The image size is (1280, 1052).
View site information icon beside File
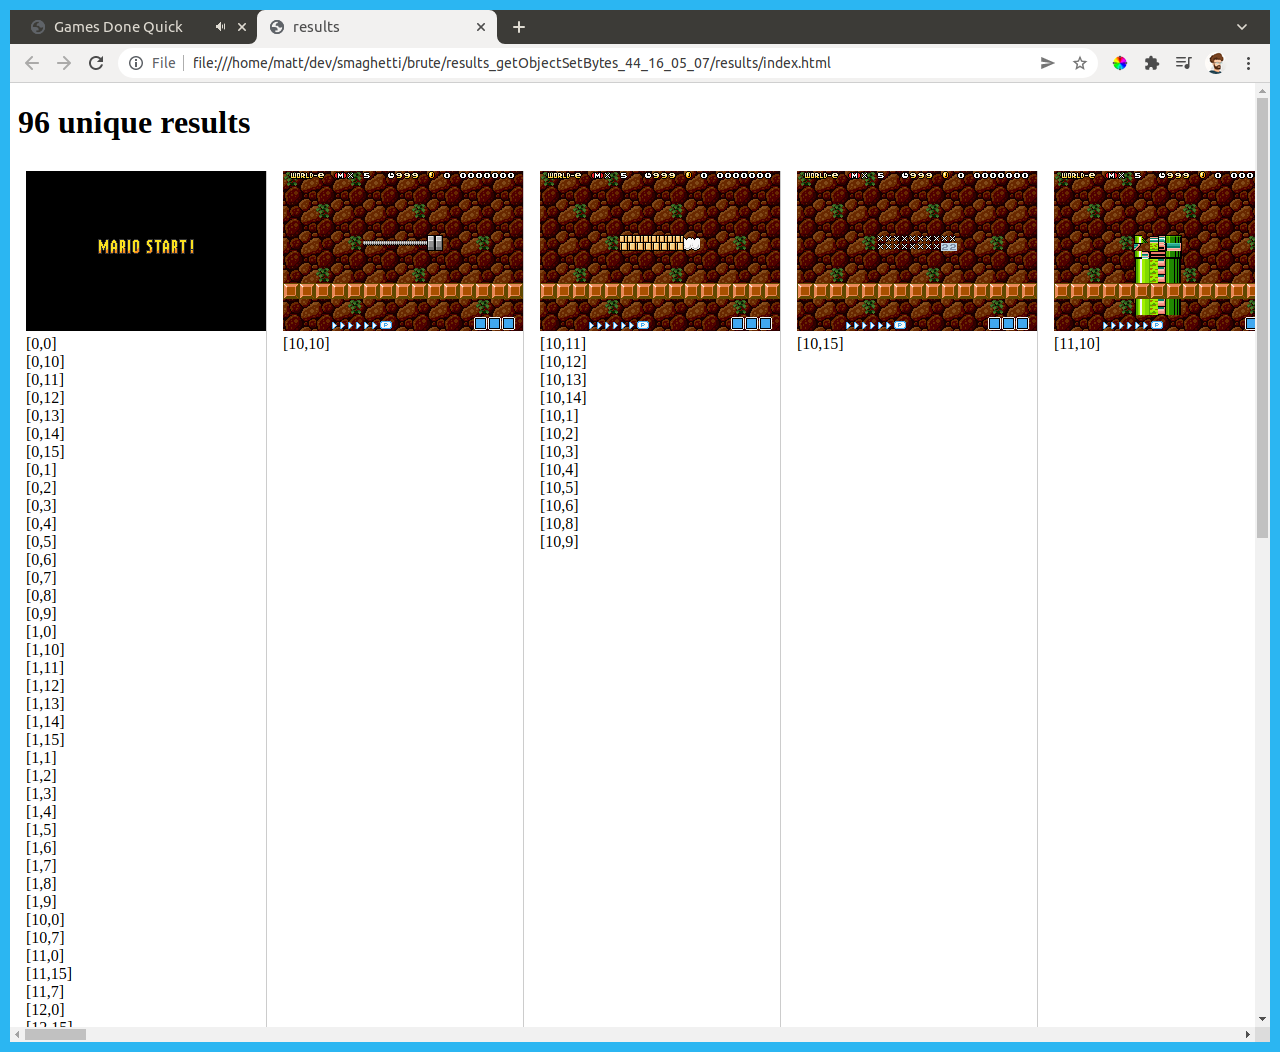[x=136, y=63]
